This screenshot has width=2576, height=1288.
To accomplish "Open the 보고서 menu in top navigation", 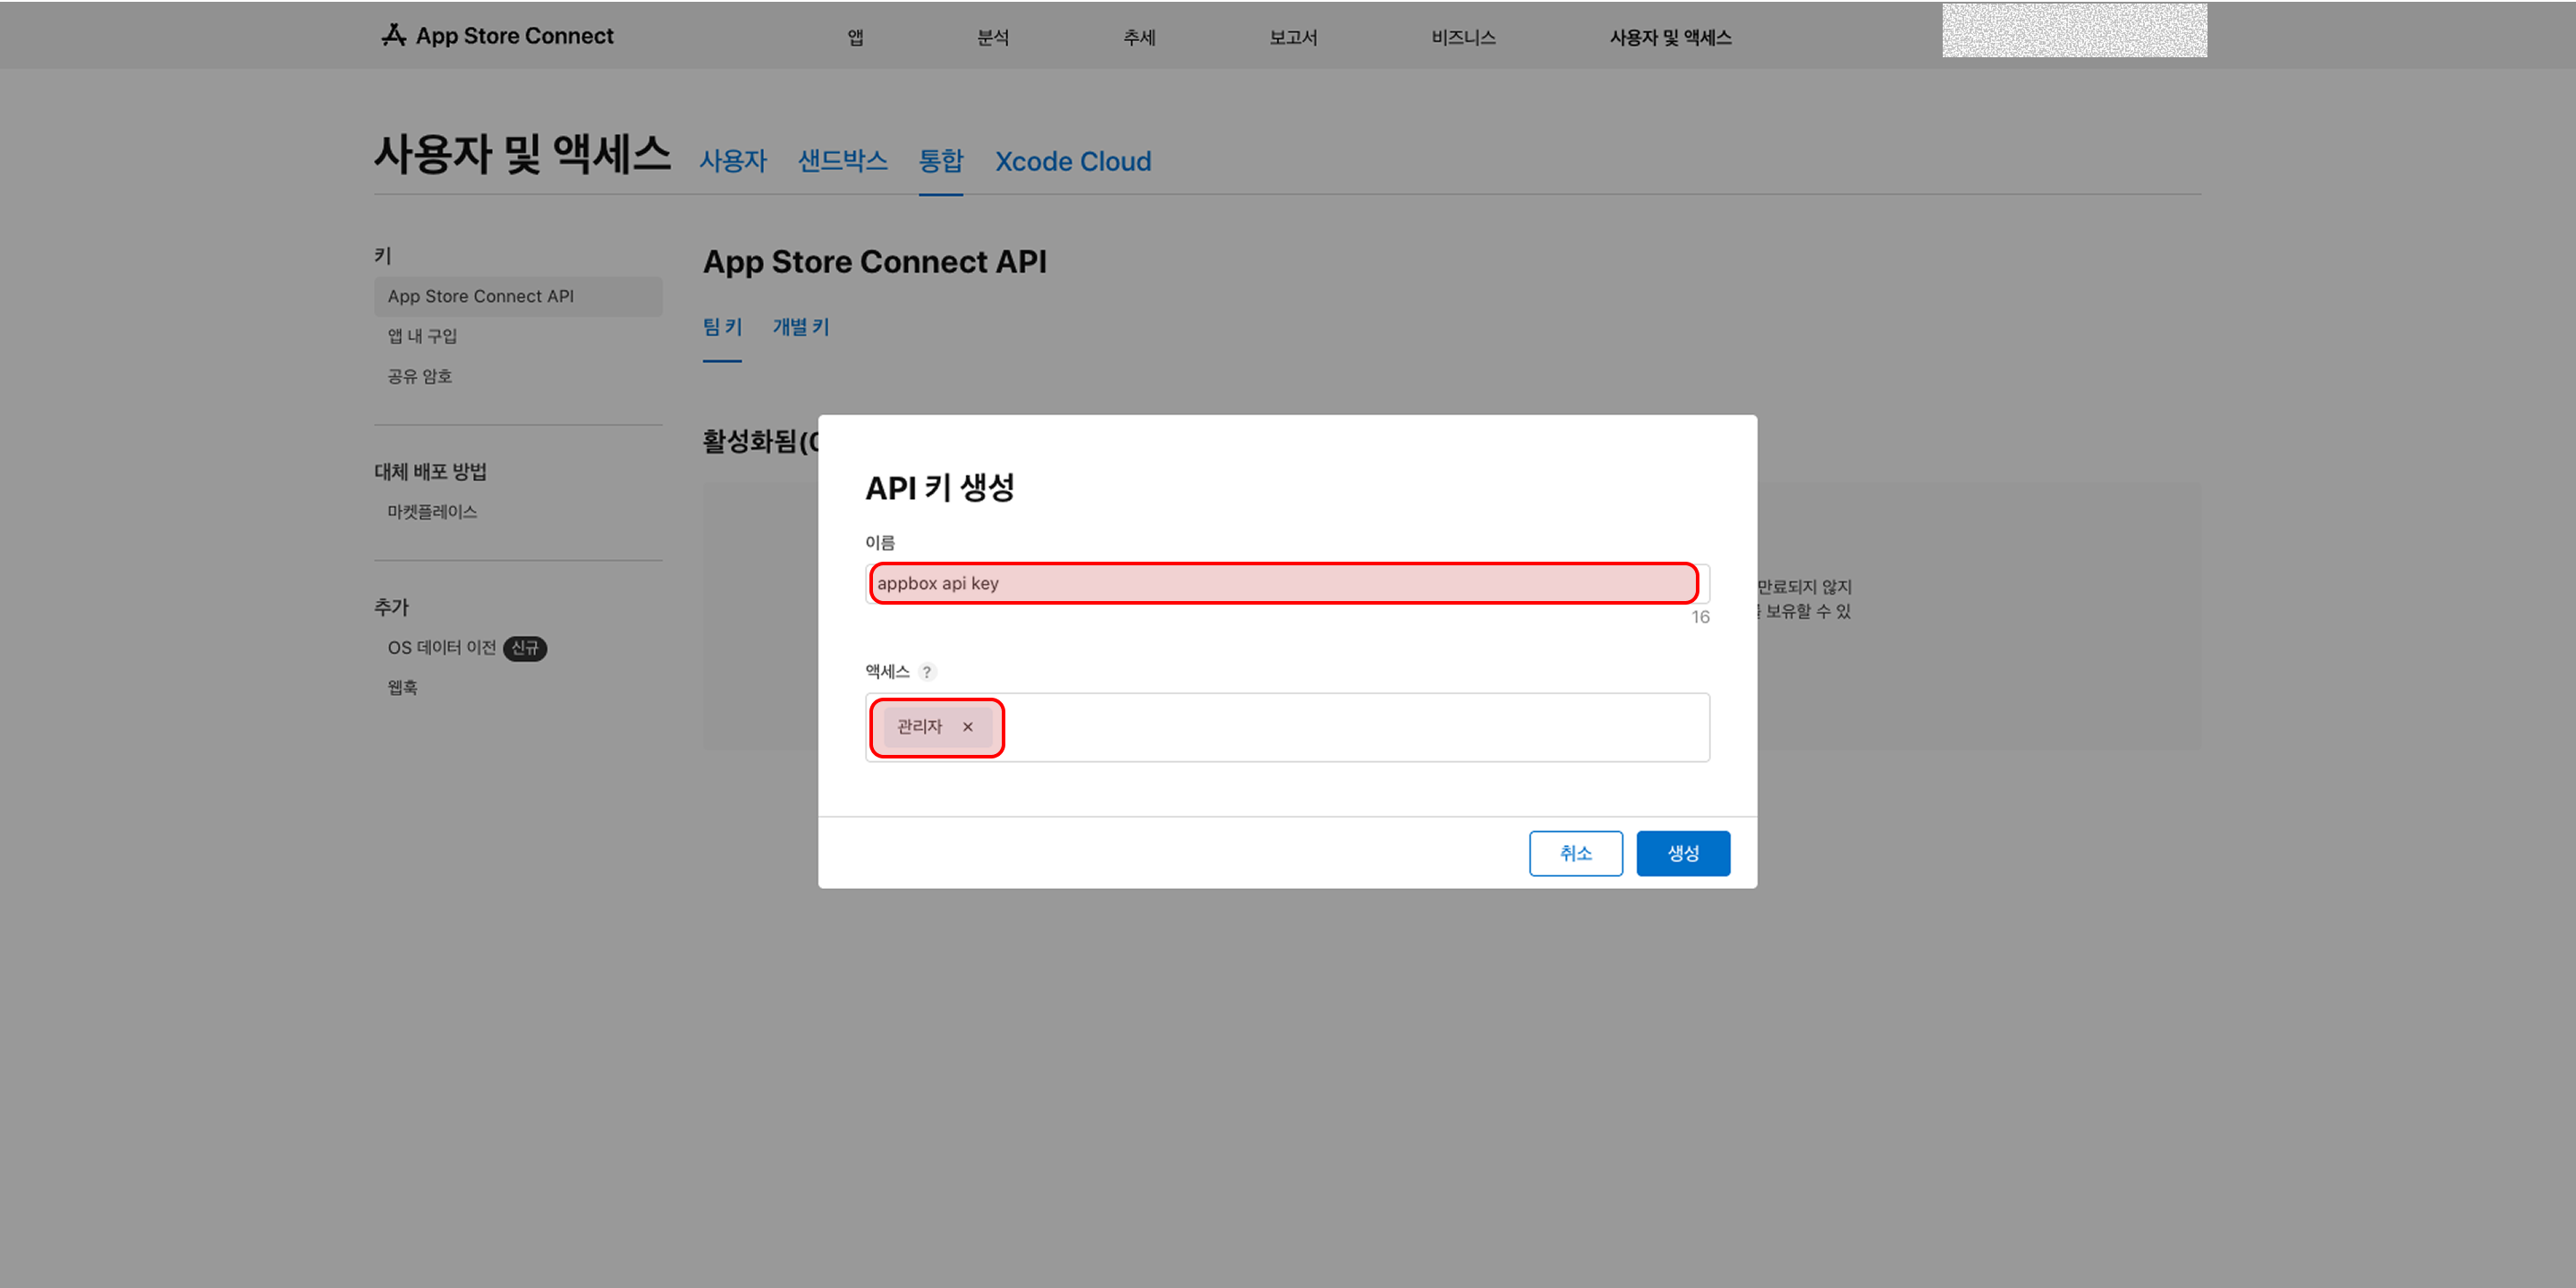I will click(x=1293, y=37).
